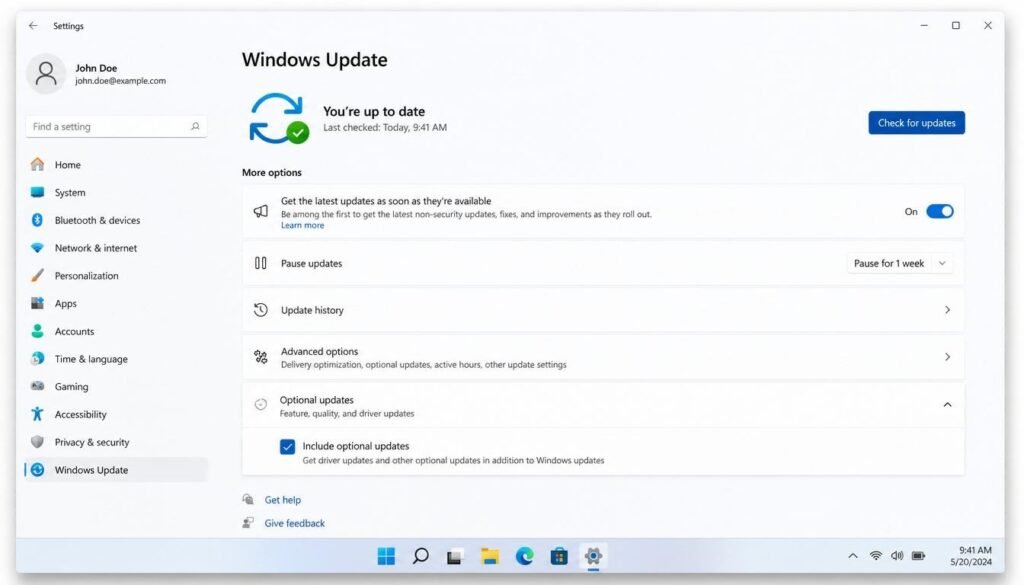Show hidden tray icons chevron

[x=852, y=556]
